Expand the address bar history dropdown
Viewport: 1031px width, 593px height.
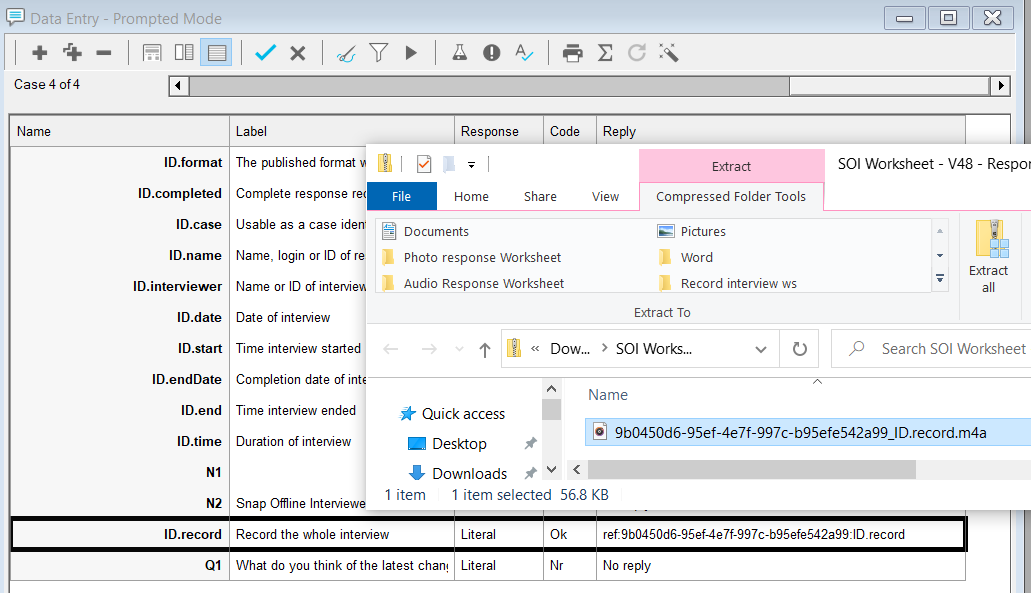pos(761,349)
